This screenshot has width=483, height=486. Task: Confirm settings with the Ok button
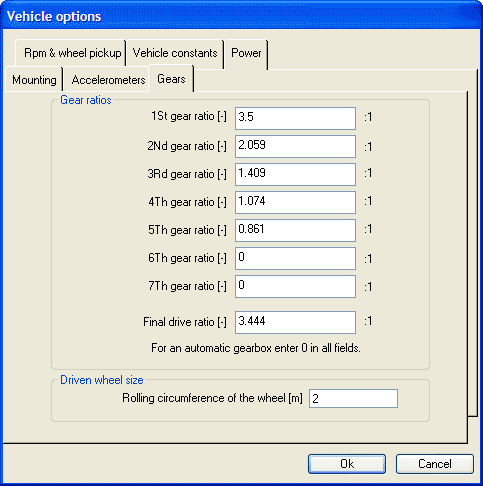347,464
